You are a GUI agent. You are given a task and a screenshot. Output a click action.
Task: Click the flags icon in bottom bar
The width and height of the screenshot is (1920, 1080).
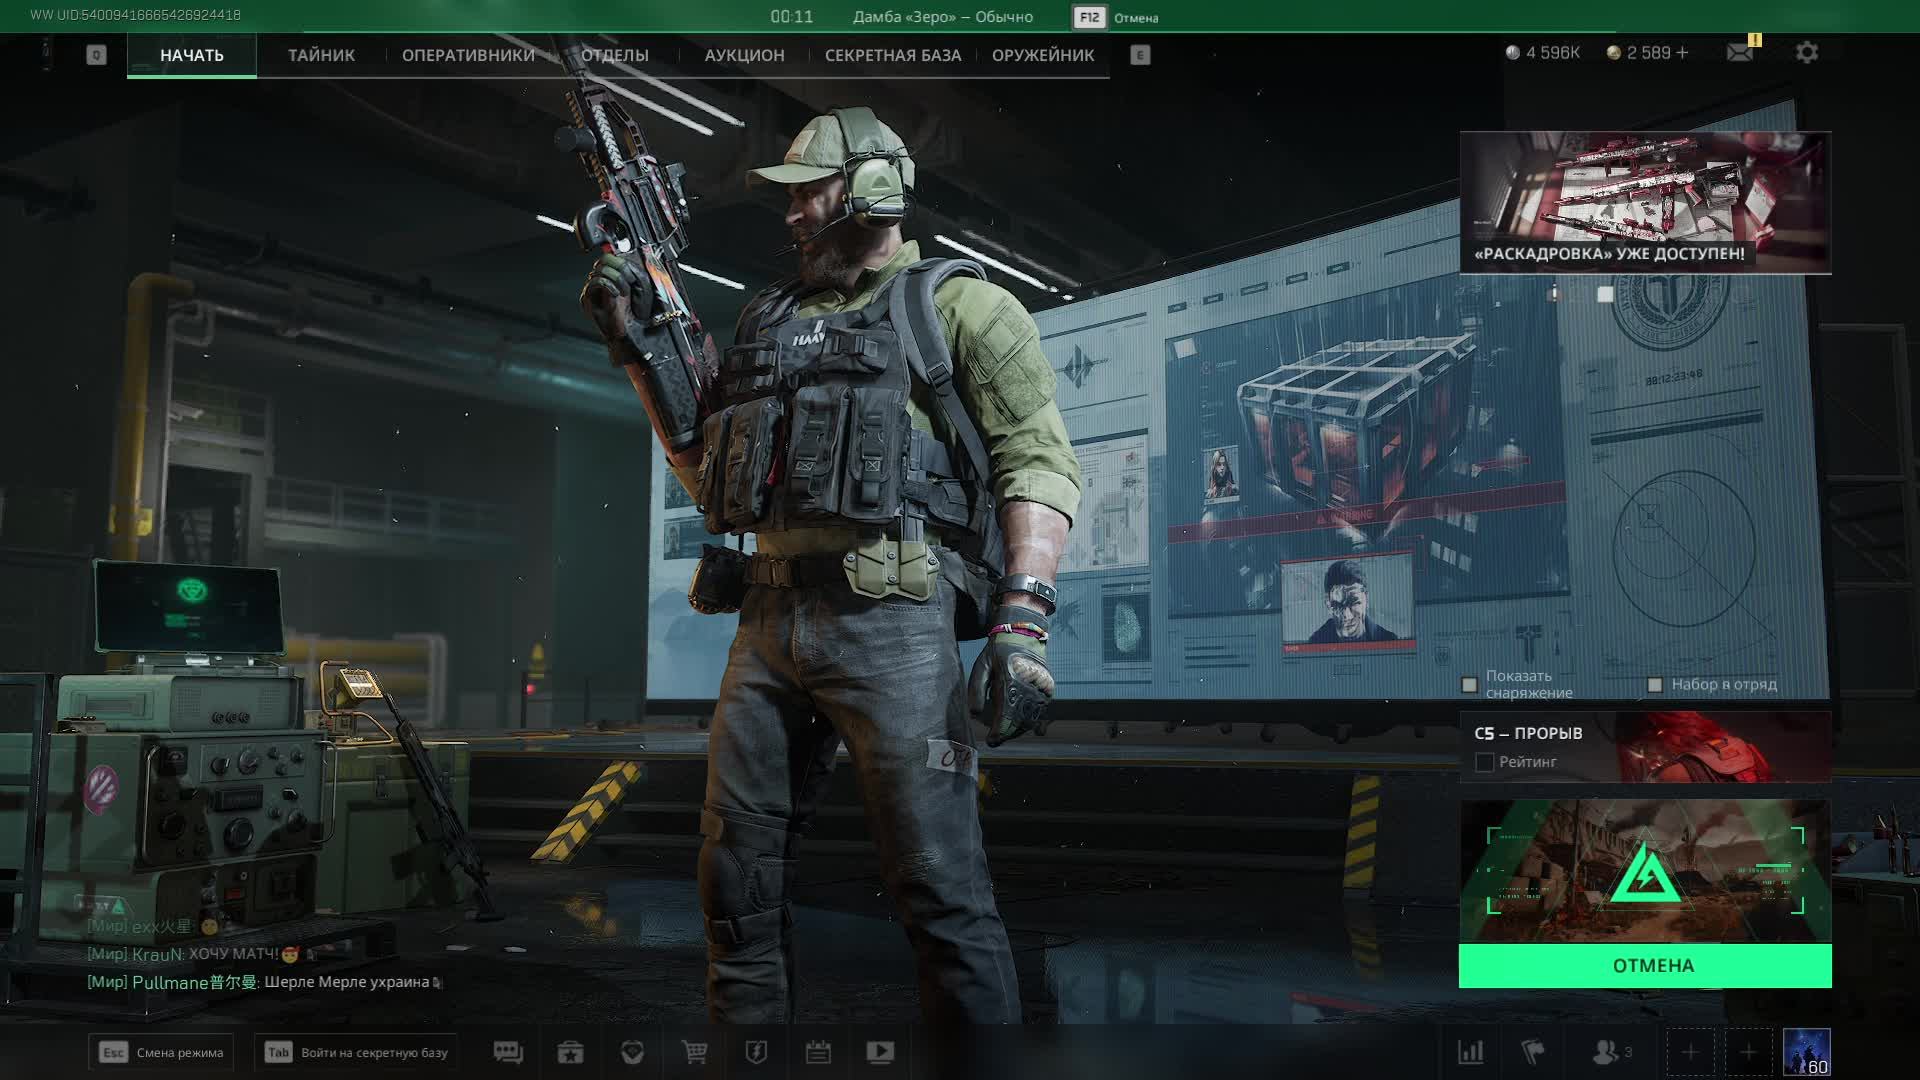(1532, 1052)
